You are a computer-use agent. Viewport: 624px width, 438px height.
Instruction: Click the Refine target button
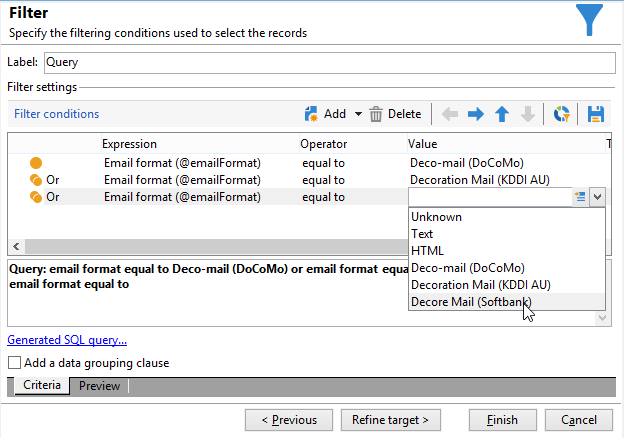(390, 420)
